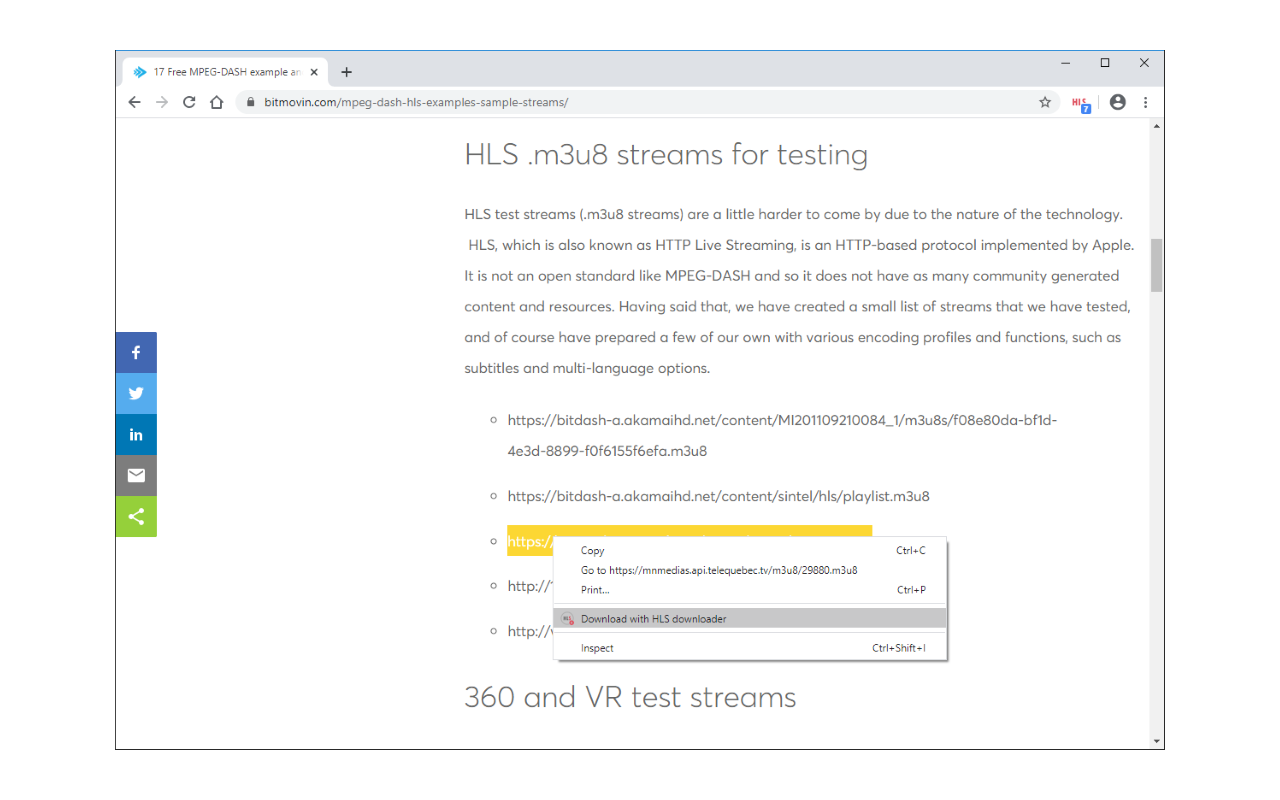Open Chrome's three-dot menu
1280x800 pixels.
pyautogui.click(x=1145, y=102)
